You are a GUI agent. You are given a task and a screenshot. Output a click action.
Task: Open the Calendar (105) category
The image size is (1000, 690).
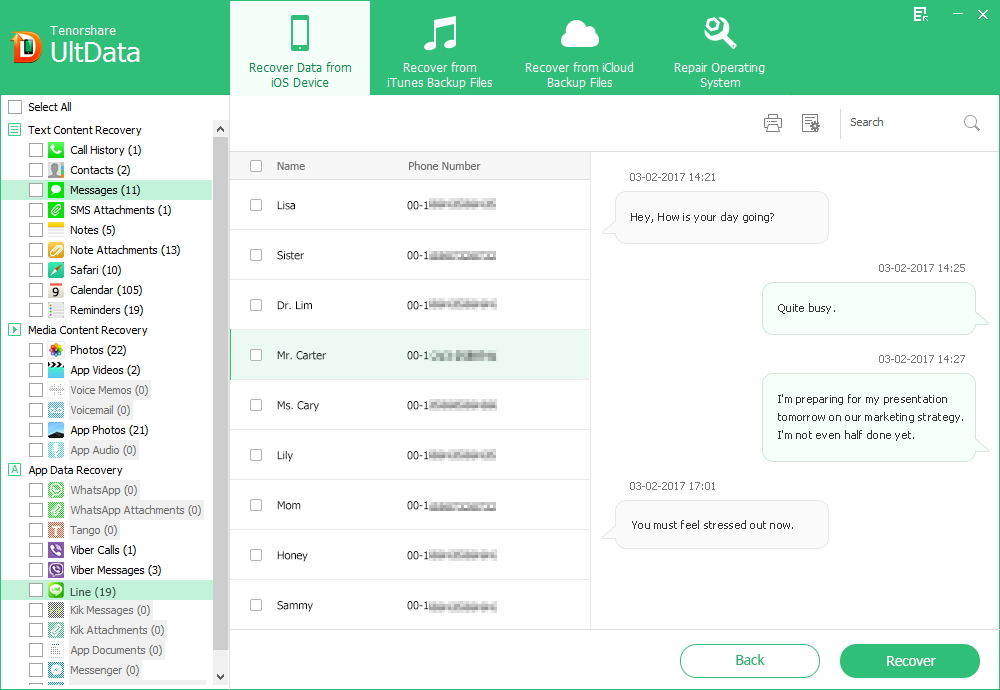[x=106, y=290]
